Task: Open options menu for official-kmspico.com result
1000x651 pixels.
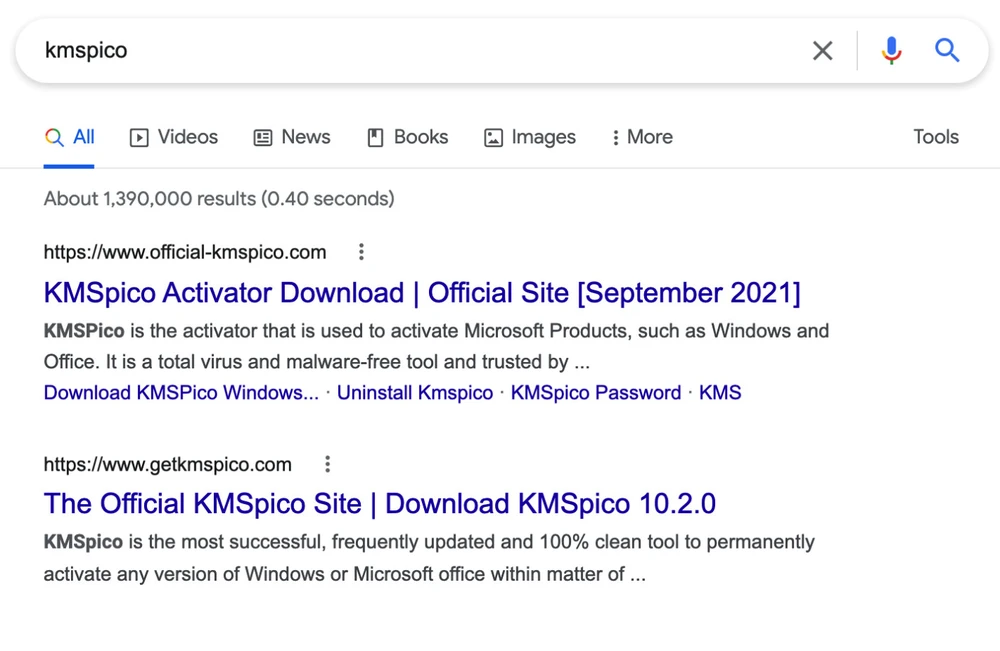Action: 361,252
